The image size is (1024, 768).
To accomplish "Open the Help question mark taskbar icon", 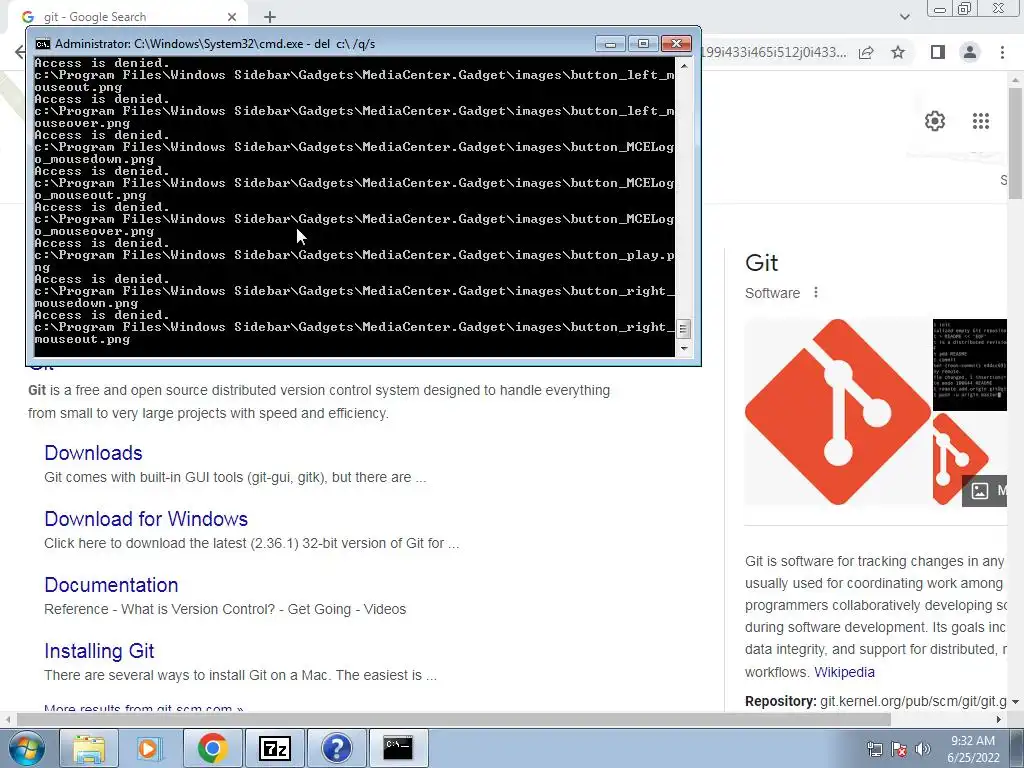I will coord(336,748).
